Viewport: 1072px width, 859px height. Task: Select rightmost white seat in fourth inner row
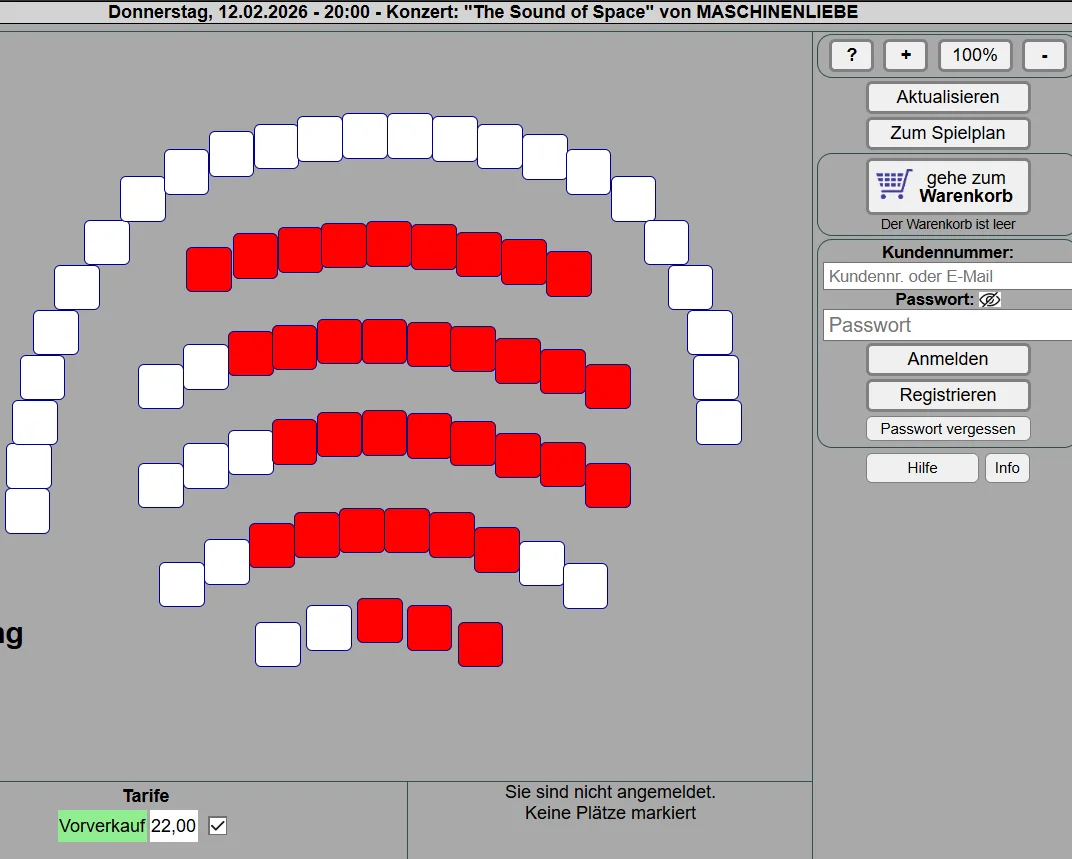(585, 586)
